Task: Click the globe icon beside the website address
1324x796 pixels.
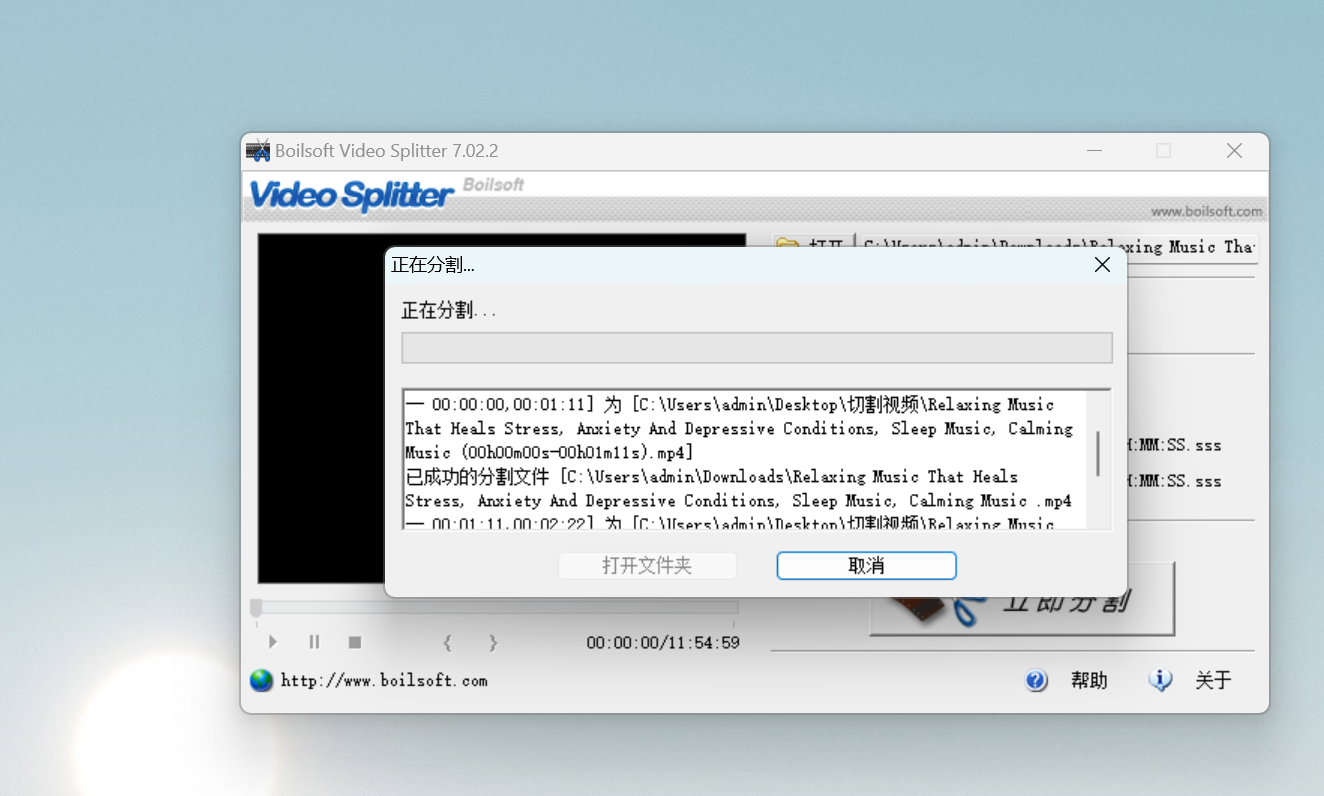Action: (261, 680)
